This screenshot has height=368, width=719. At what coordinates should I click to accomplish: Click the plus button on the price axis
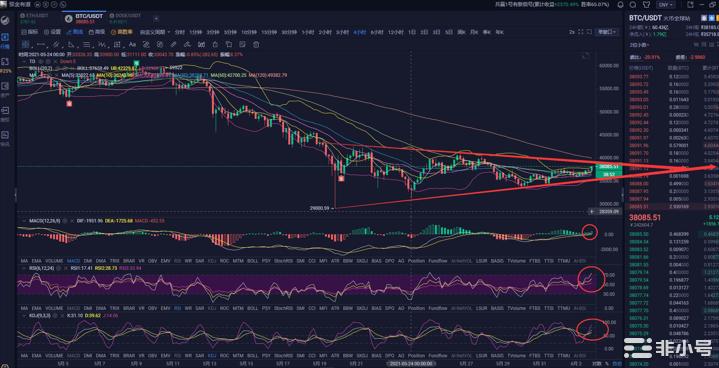[x=592, y=211]
